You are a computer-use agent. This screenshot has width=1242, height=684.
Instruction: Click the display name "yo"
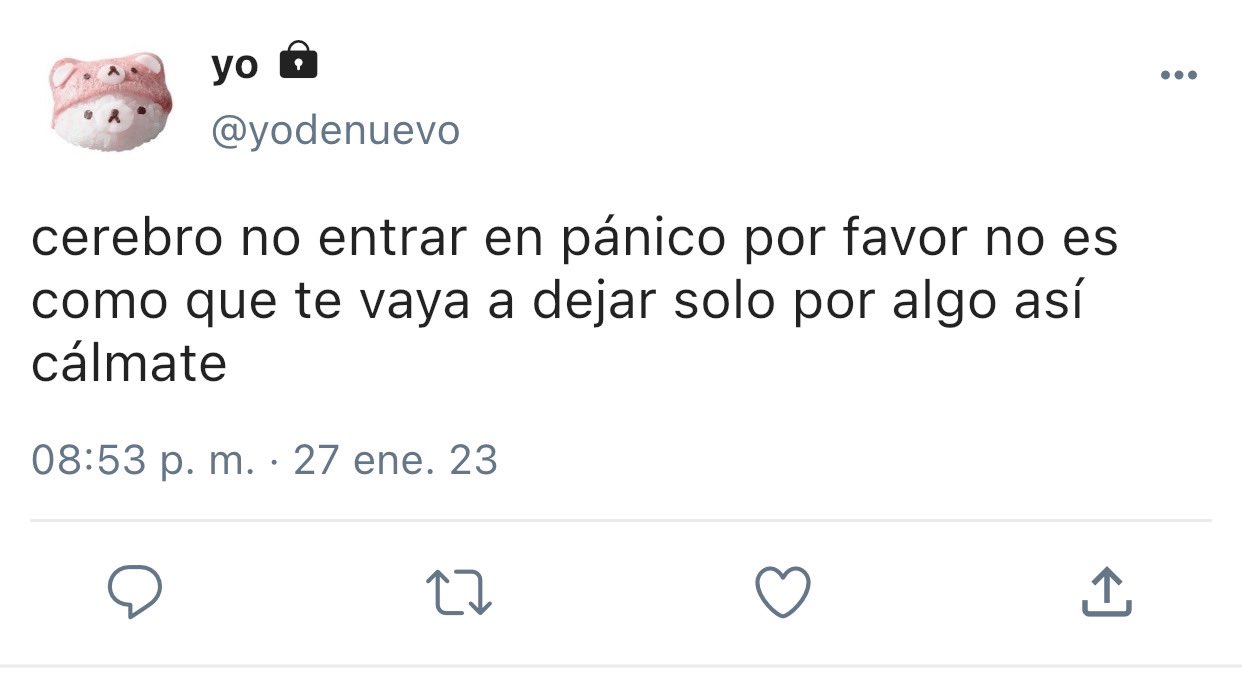(235, 66)
